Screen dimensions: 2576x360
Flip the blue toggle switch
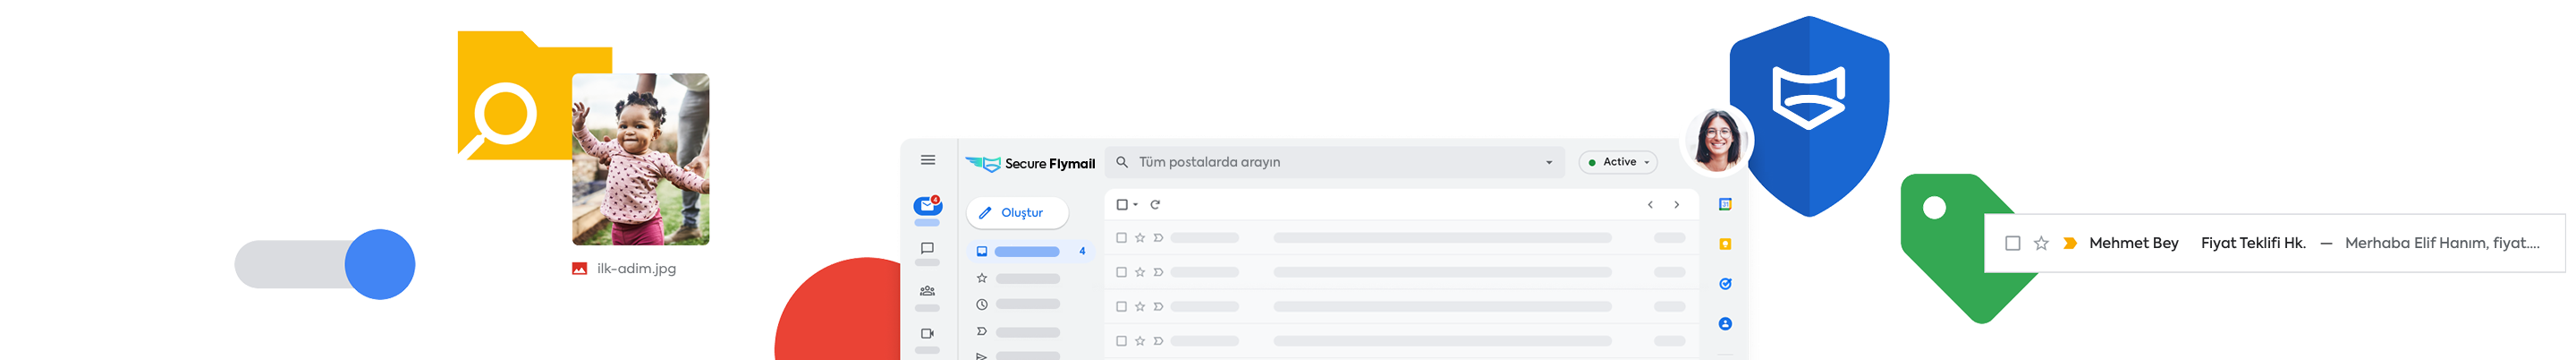click(x=379, y=264)
